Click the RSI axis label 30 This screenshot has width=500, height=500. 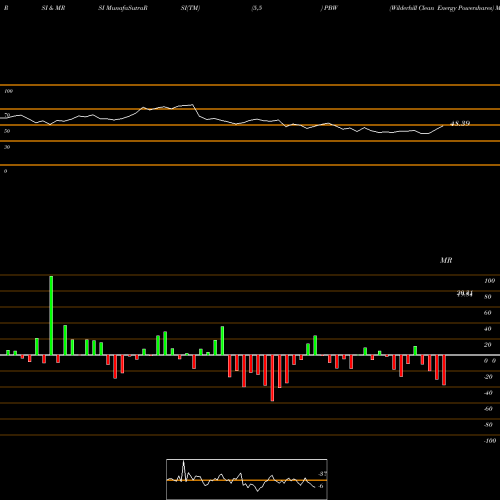coord(7,147)
